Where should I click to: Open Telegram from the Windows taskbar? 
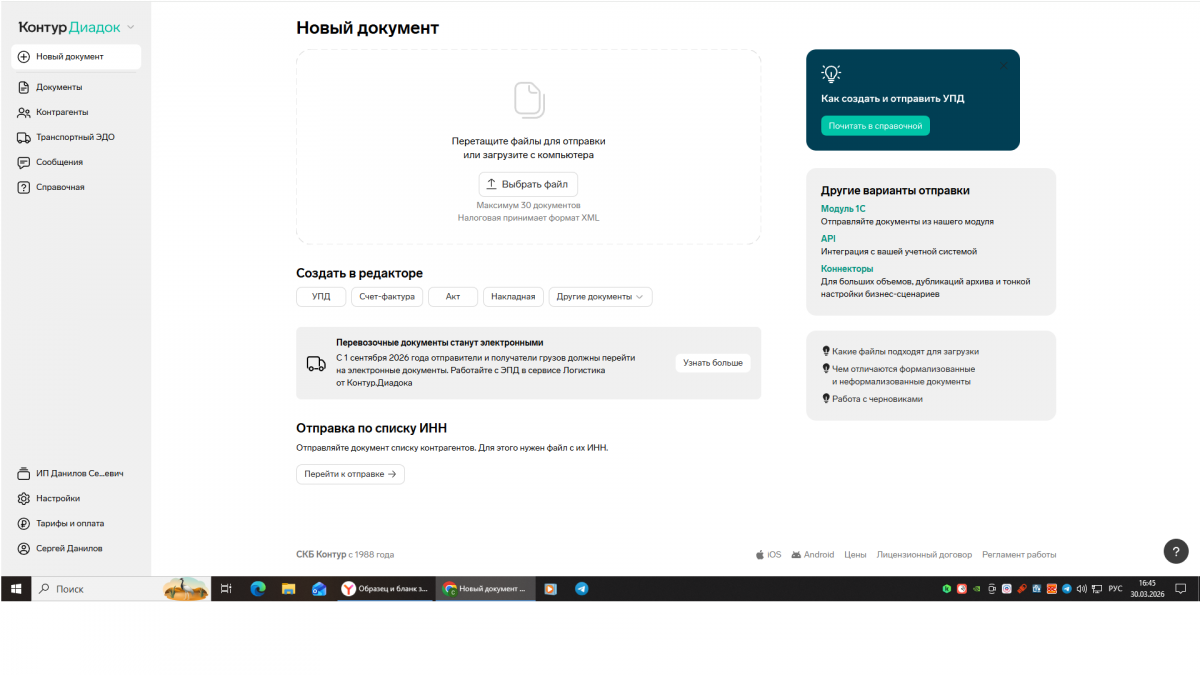tap(581, 589)
